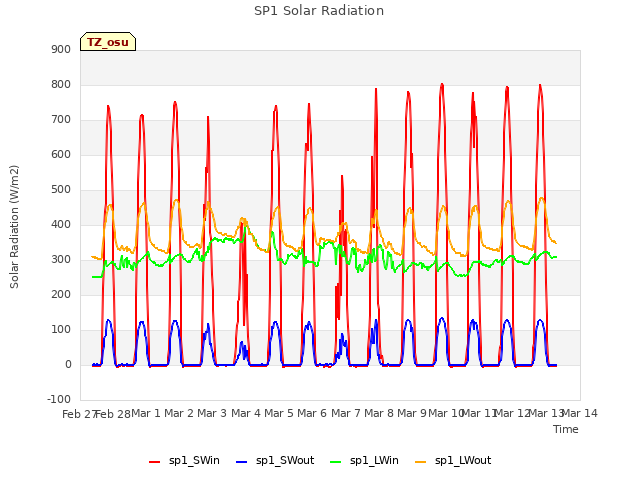
Task: Click the green sp1_LWin legend swatch
Action: [x=336, y=462]
